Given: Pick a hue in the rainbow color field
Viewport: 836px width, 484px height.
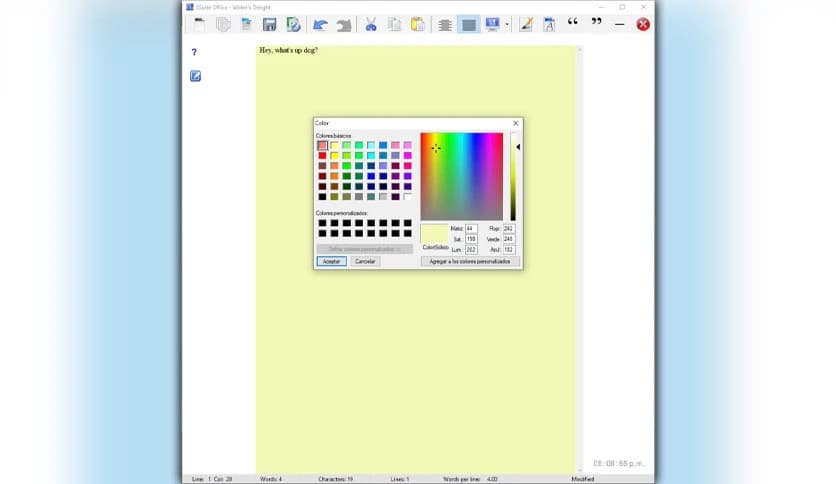Looking at the screenshot, I should (462, 176).
